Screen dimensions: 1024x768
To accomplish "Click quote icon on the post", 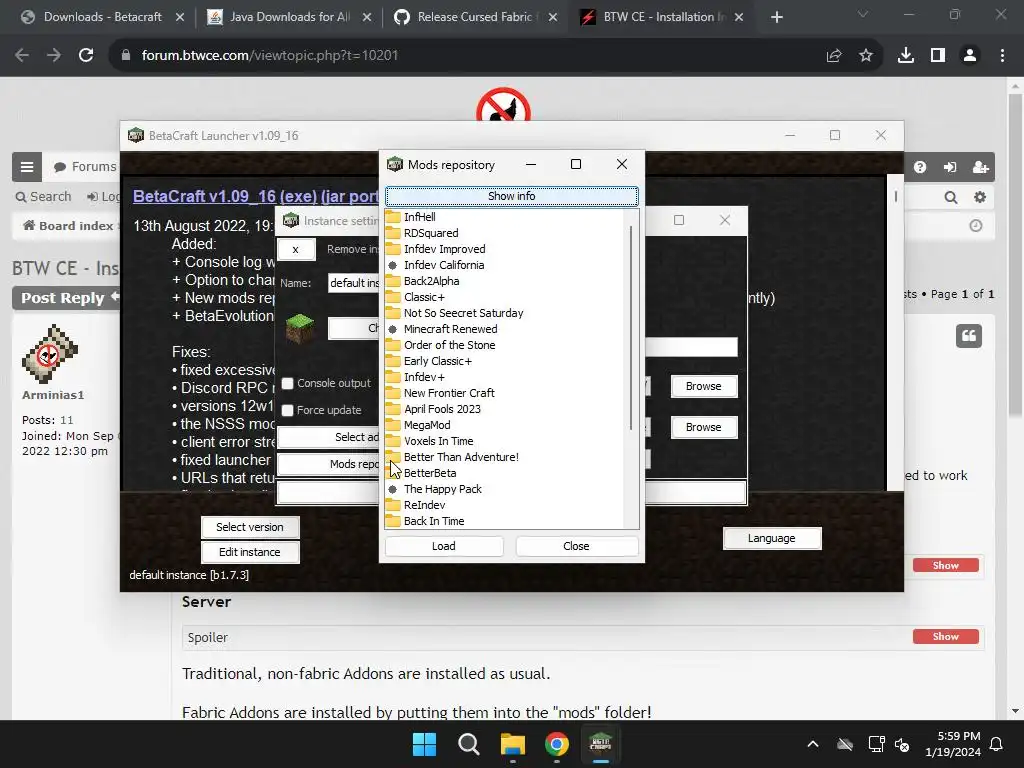I will 969,336.
